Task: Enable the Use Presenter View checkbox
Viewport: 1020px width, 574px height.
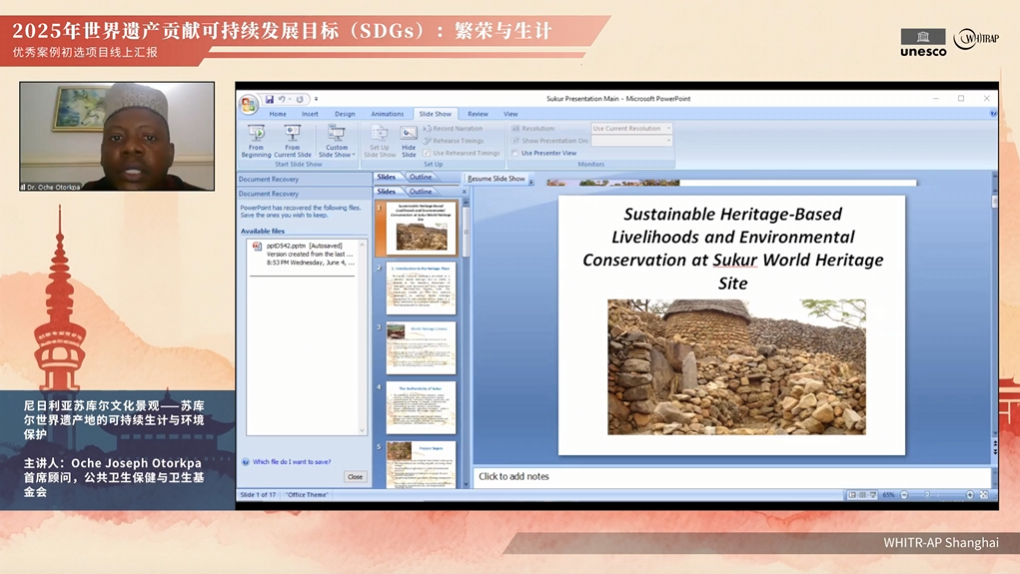Action: tap(516, 153)
